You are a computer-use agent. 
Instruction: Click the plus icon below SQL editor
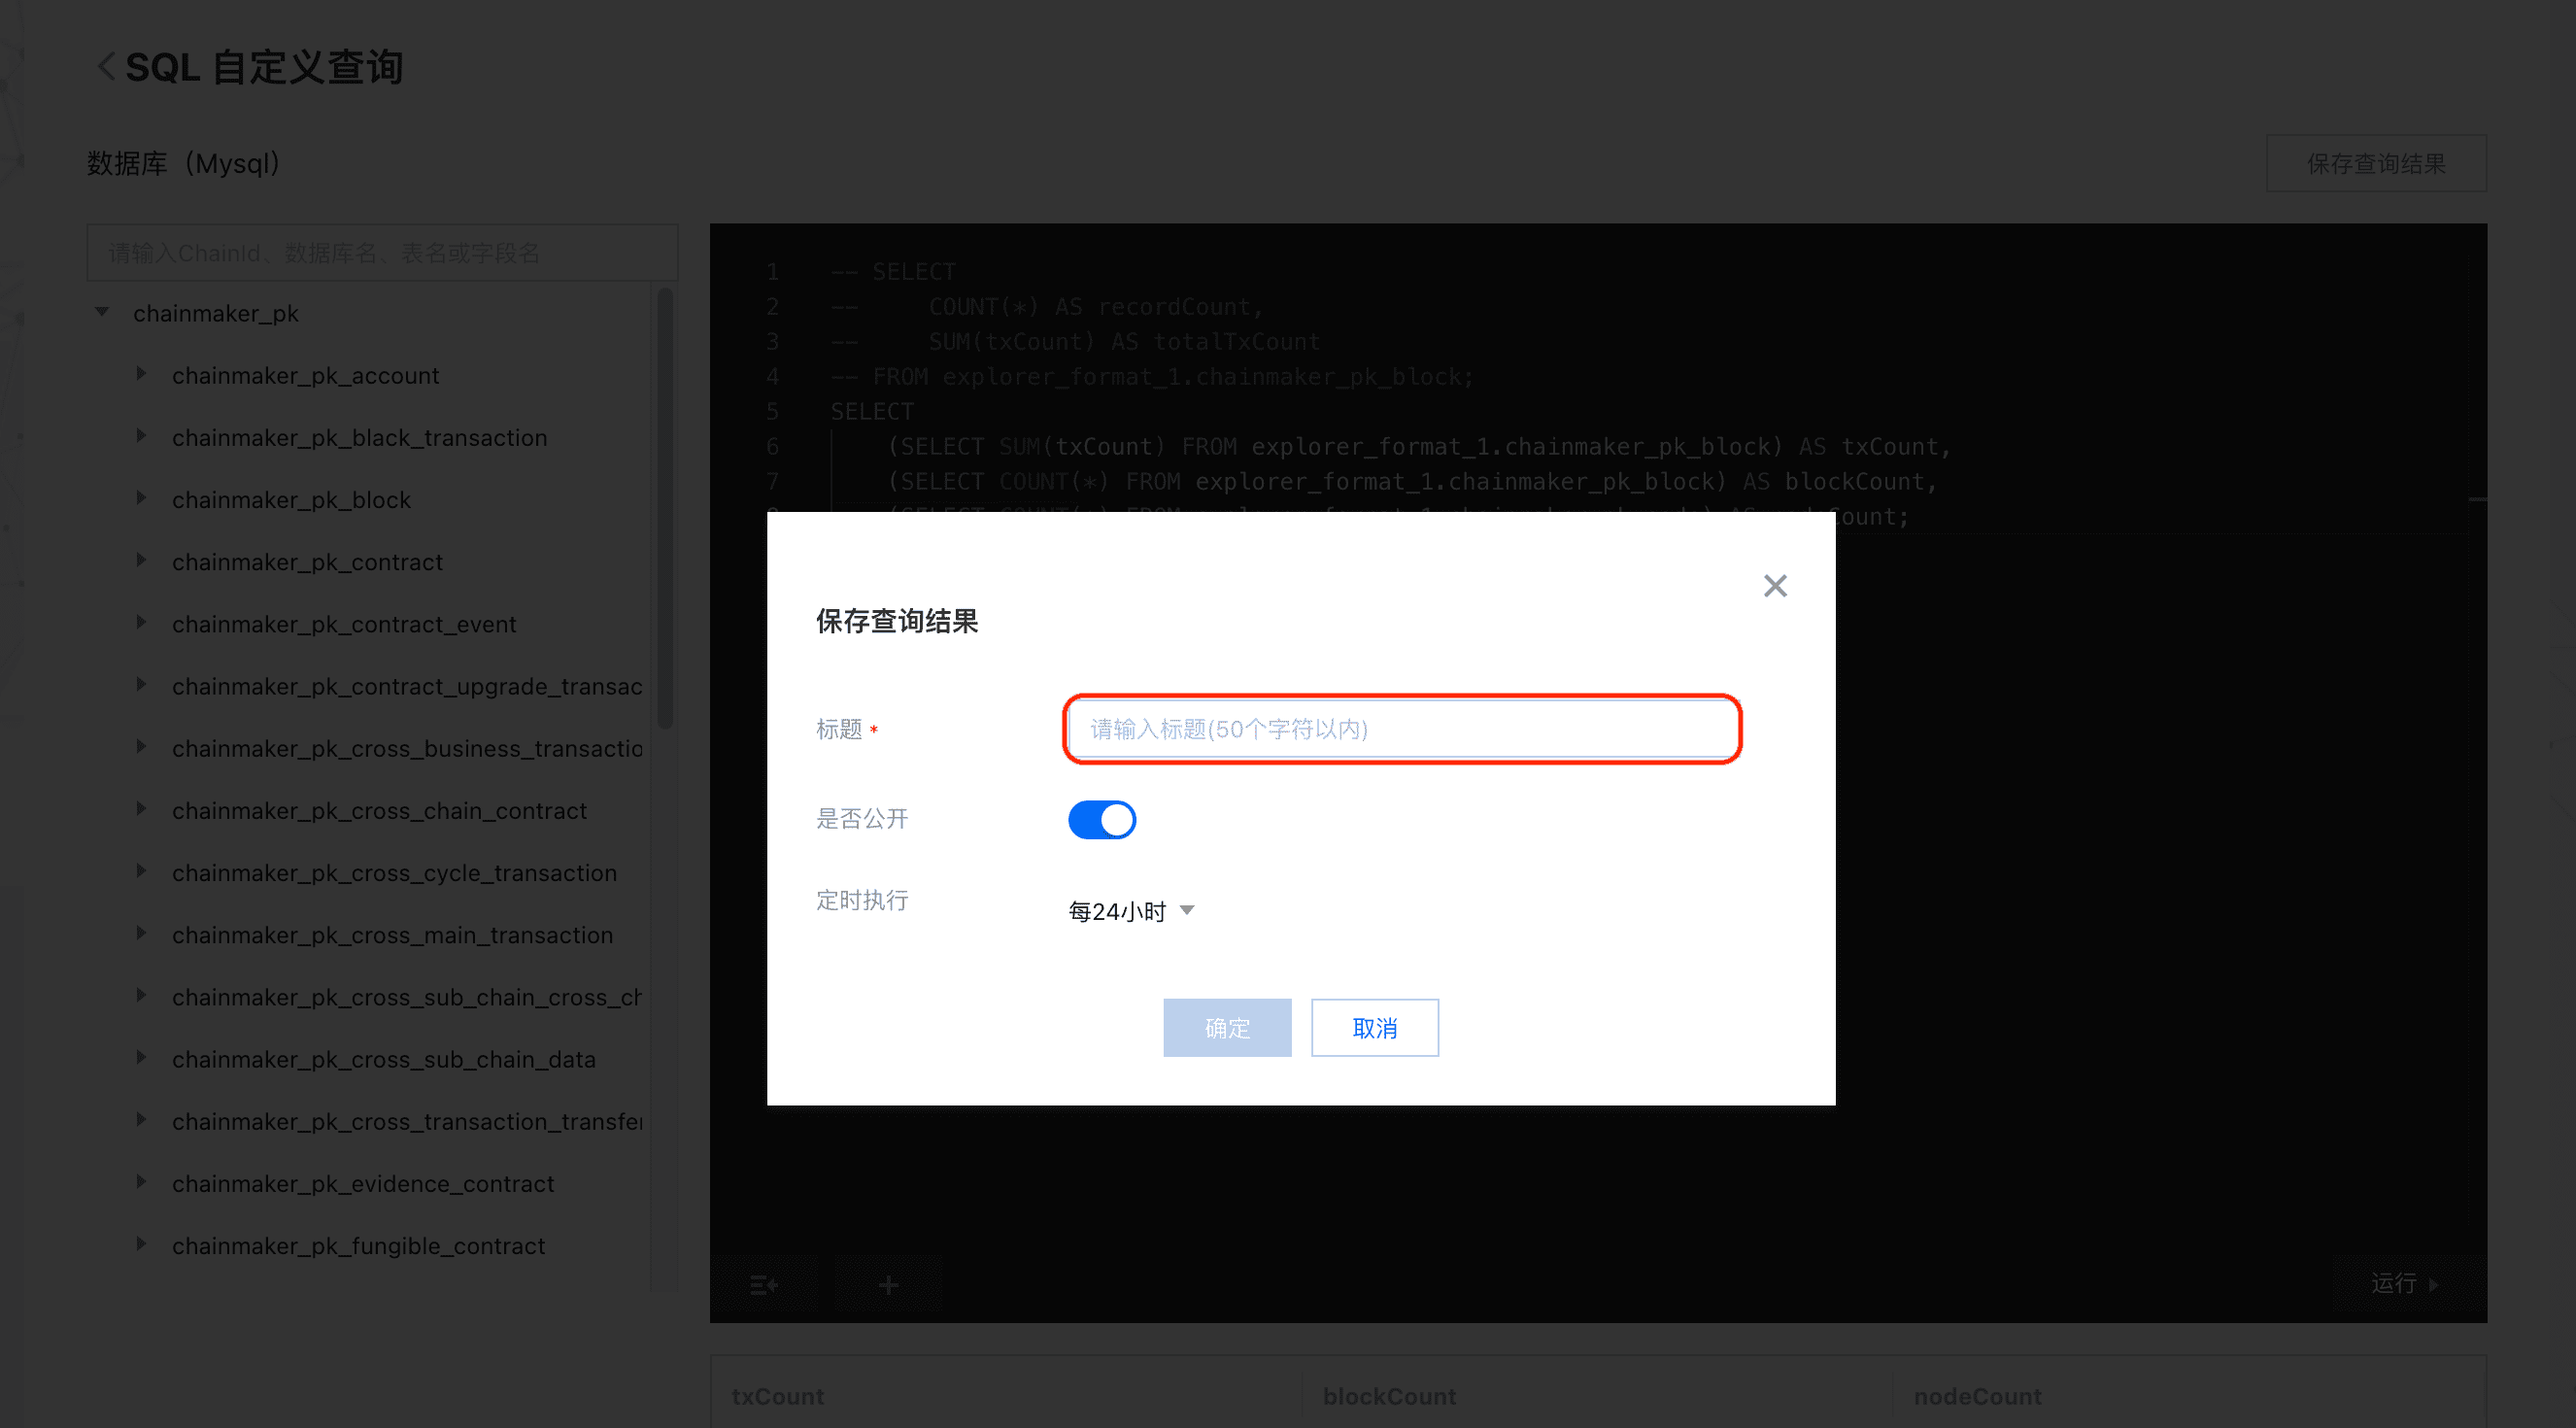pyautogui.click(x=888, y=1284)
